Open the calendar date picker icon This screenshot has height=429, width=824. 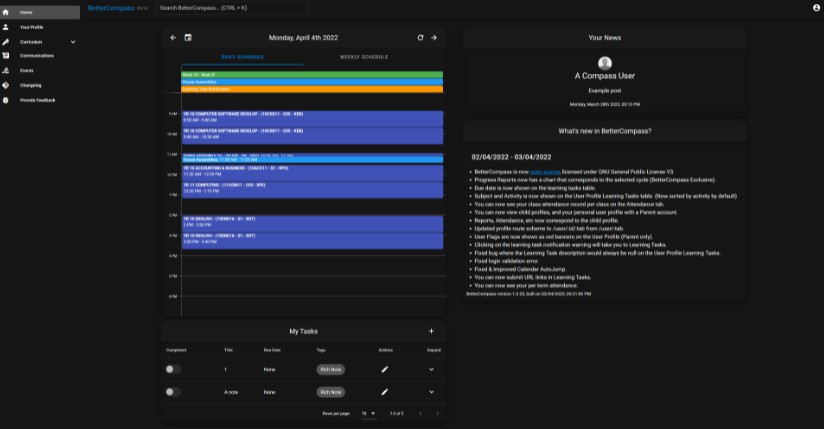point(188,38)
